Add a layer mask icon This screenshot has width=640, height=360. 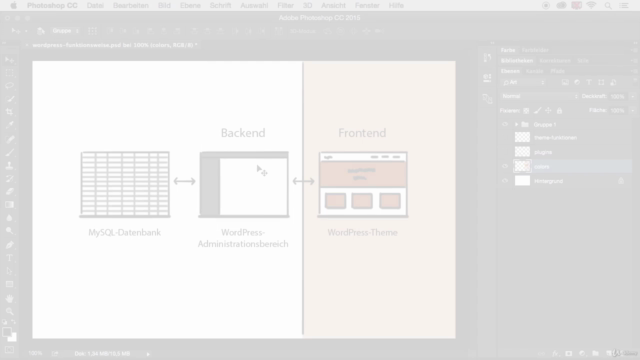[x=569, y=353]
